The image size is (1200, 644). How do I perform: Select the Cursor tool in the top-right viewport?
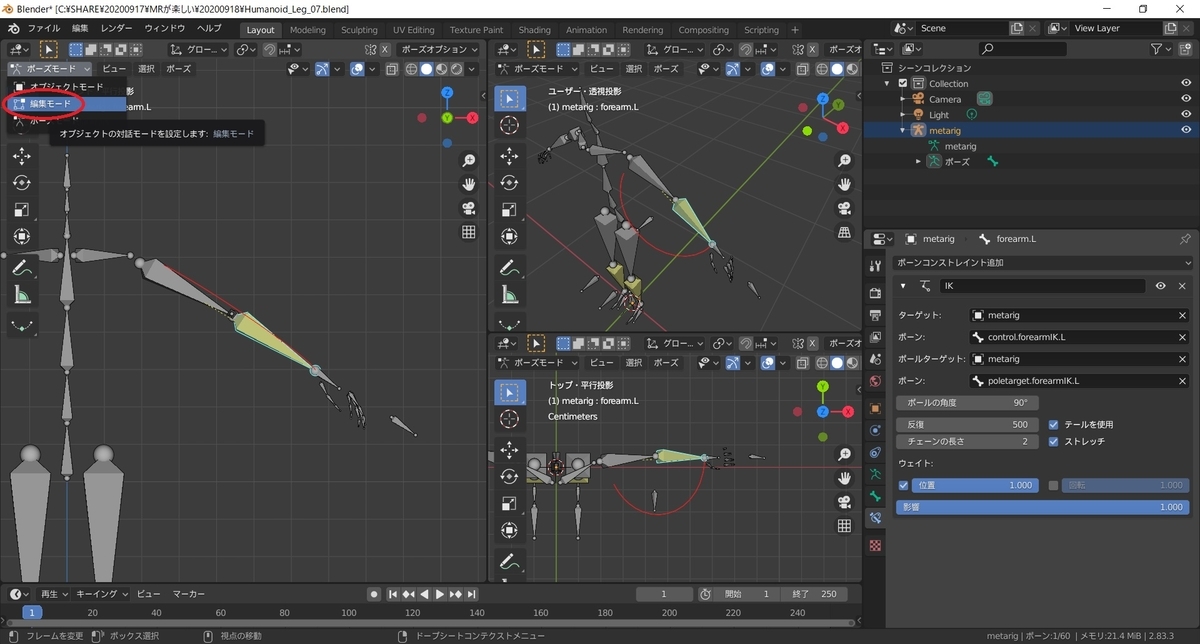510,125
